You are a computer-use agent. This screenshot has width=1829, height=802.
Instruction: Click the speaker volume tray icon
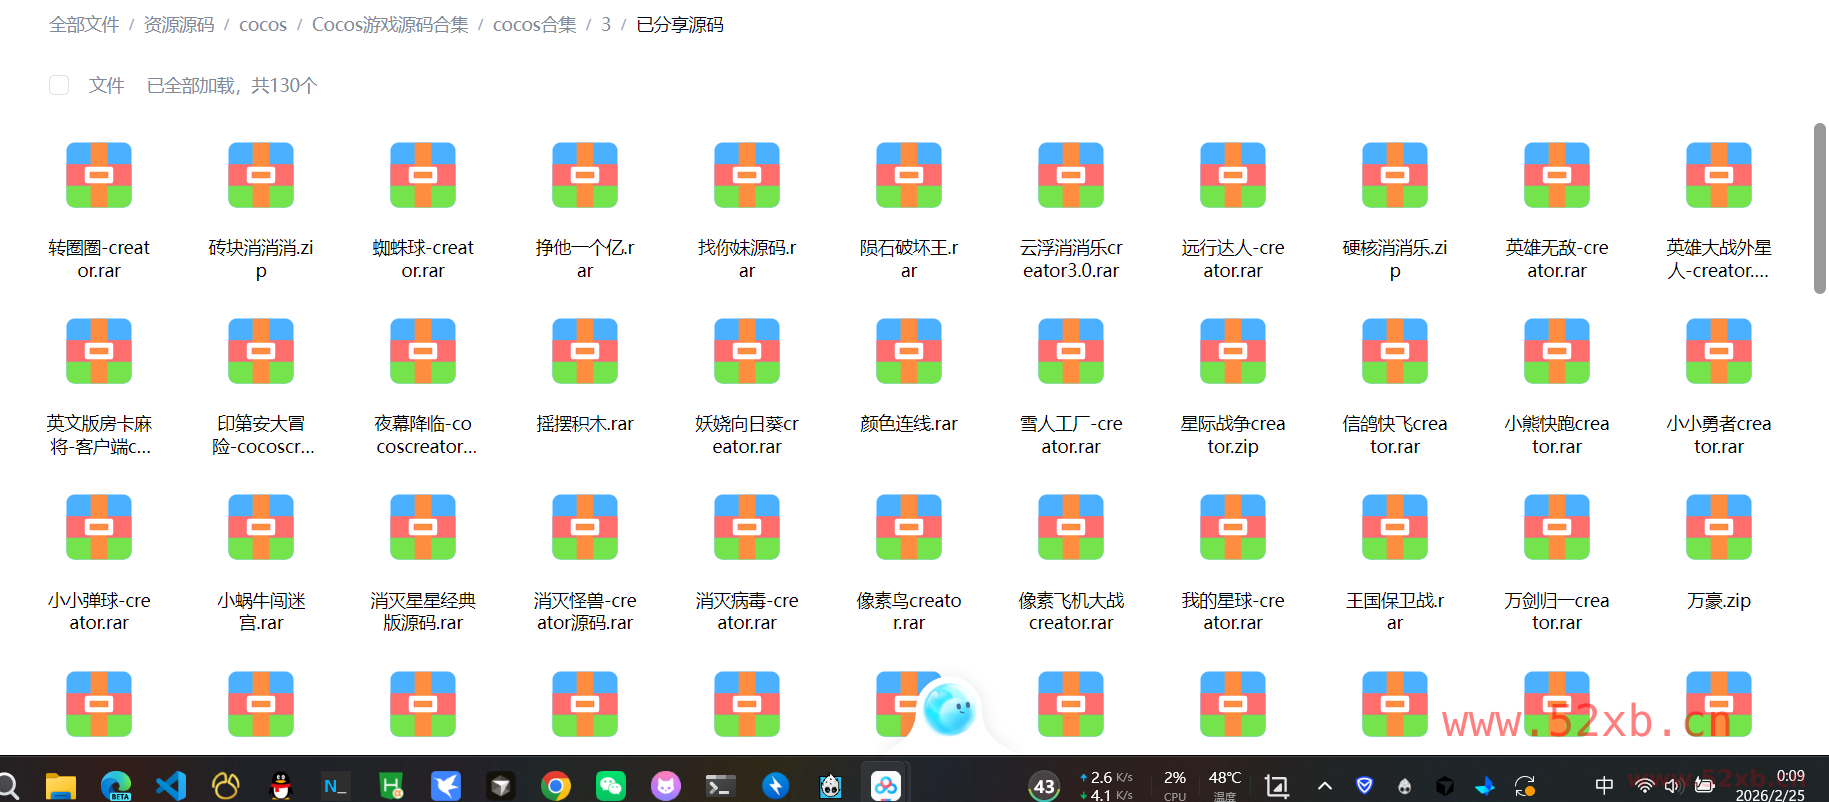coord(1673,786)
